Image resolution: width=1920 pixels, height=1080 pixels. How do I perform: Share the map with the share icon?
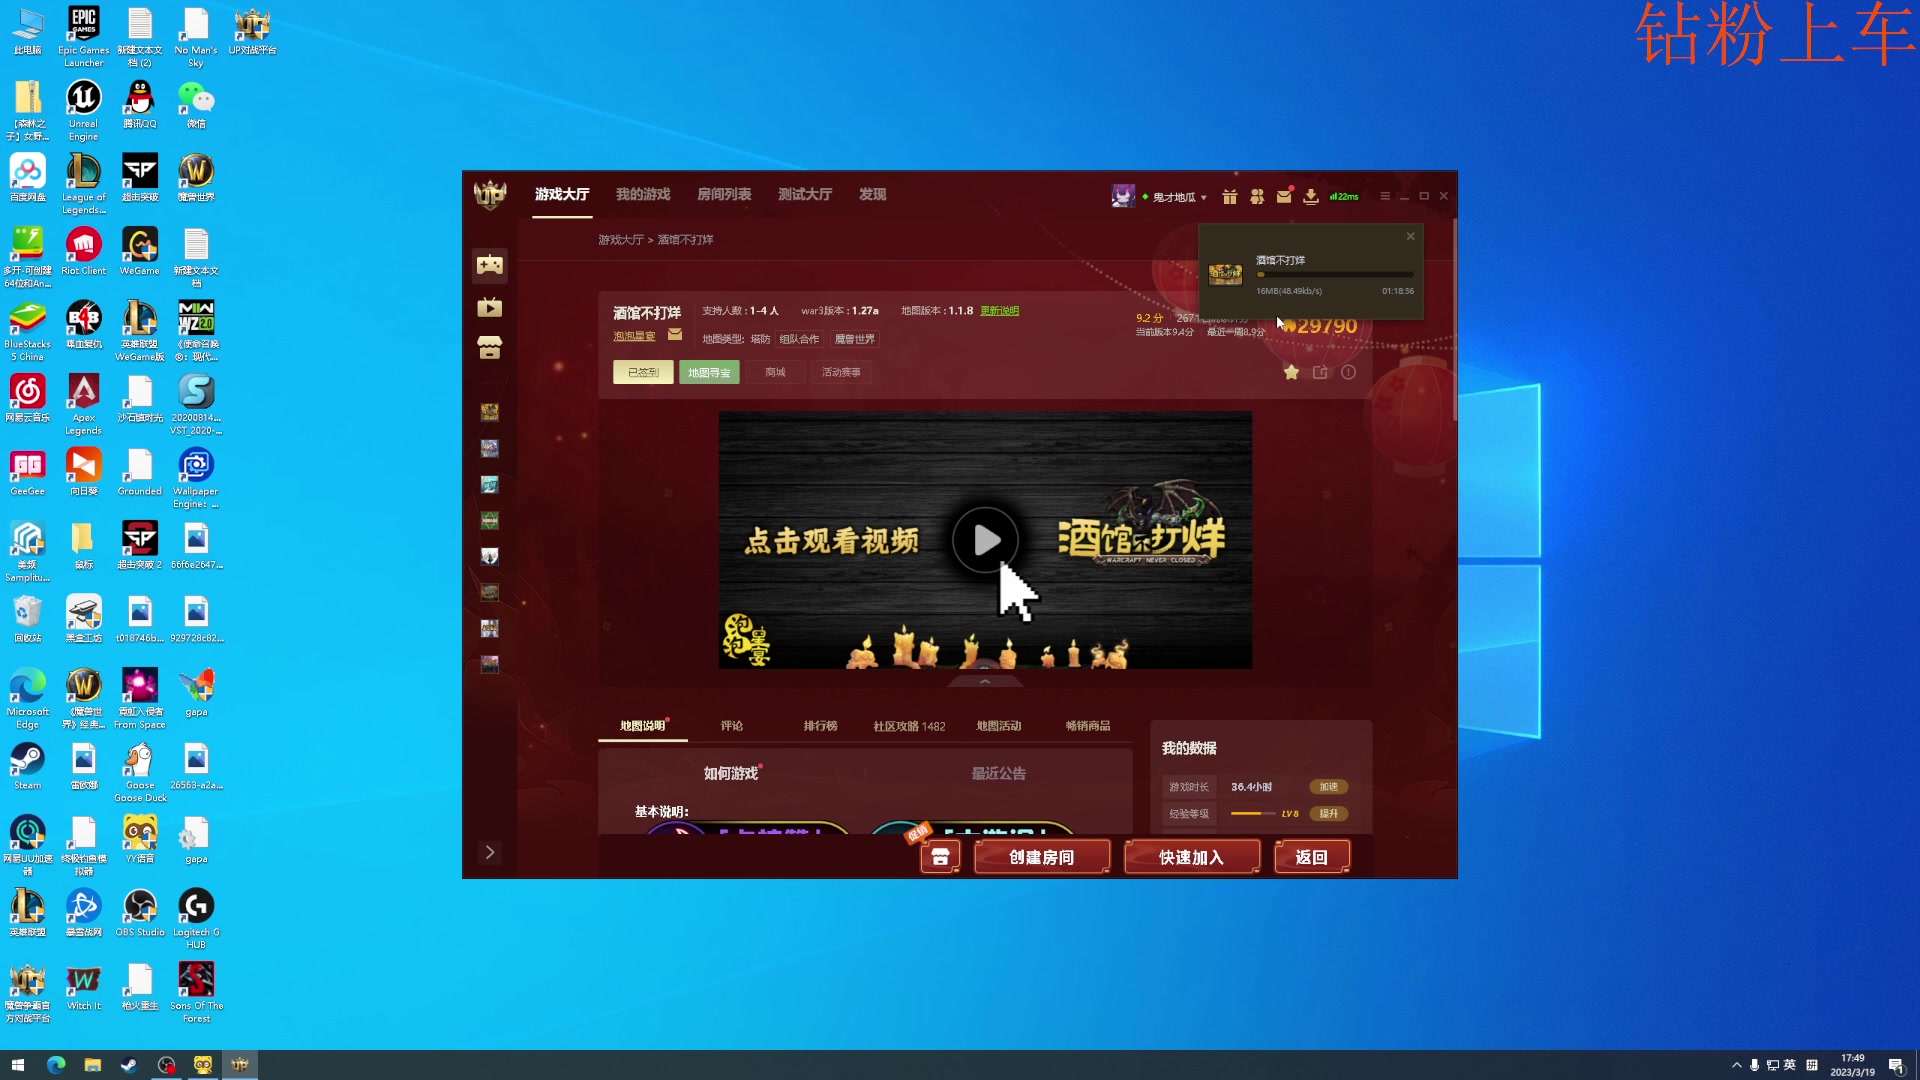[x=1320, y=372]
